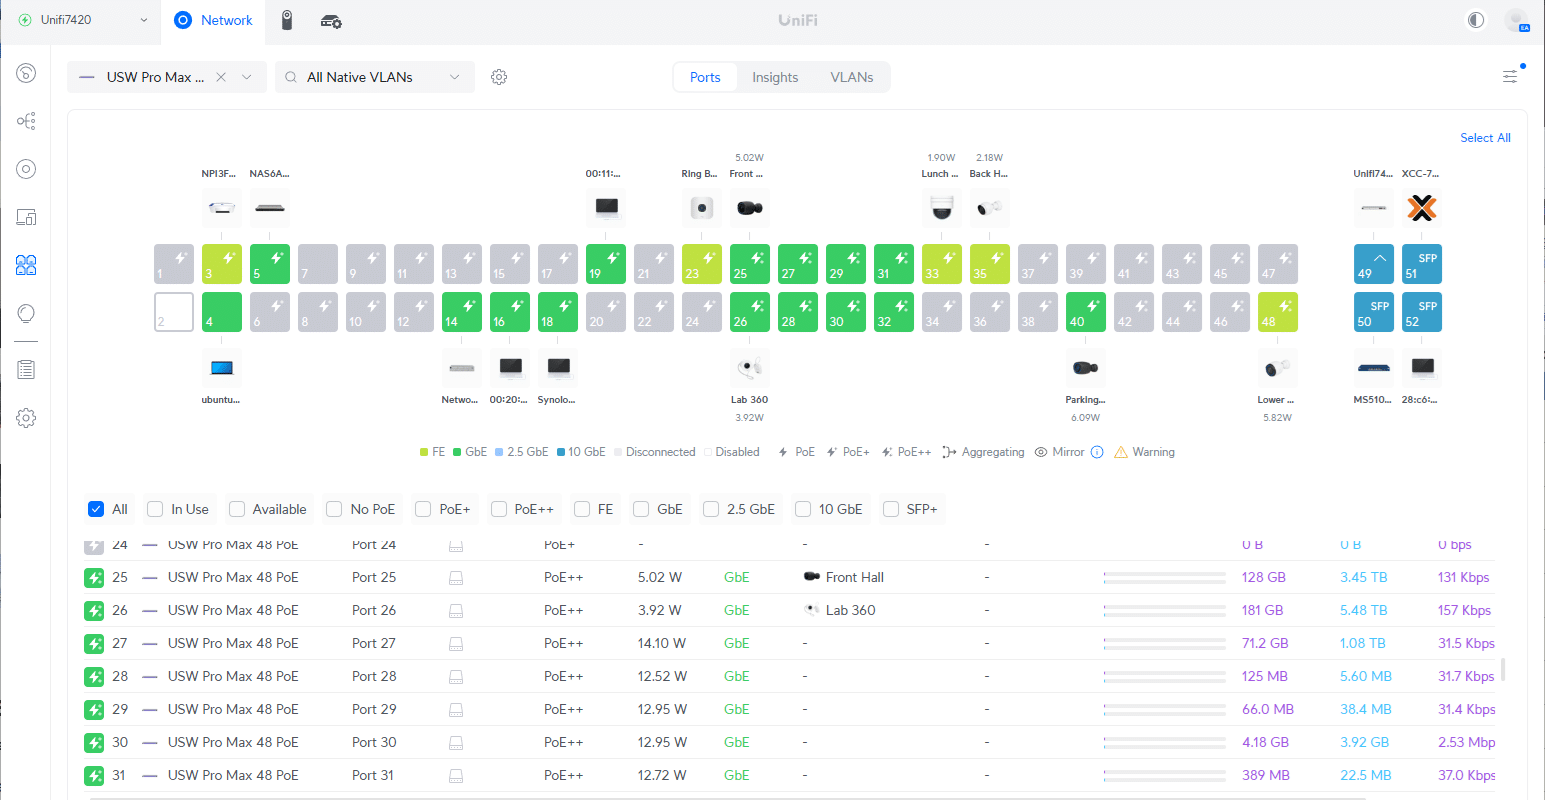1545x800 pixels.
Task: Open the UniFi Devices sidebar icon
Action: pos(27,169)
